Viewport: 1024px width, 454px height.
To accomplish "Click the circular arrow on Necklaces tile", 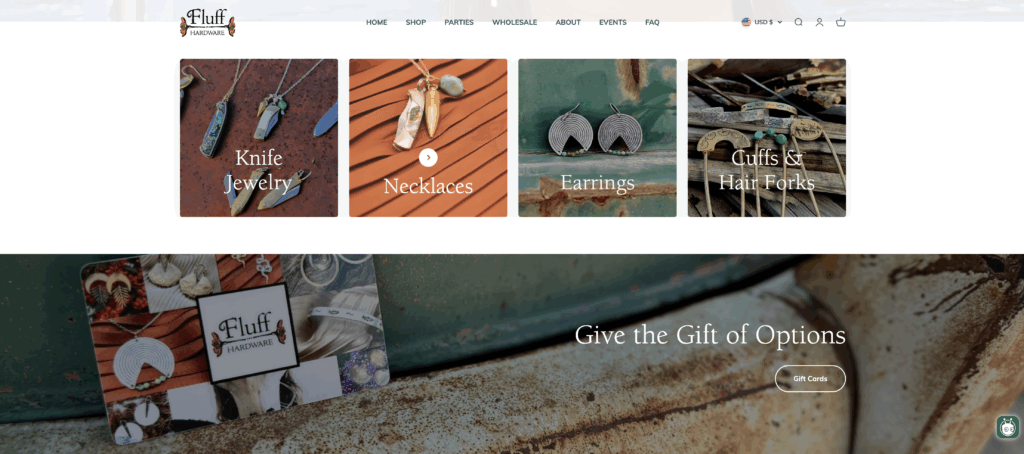I will 428,157.
